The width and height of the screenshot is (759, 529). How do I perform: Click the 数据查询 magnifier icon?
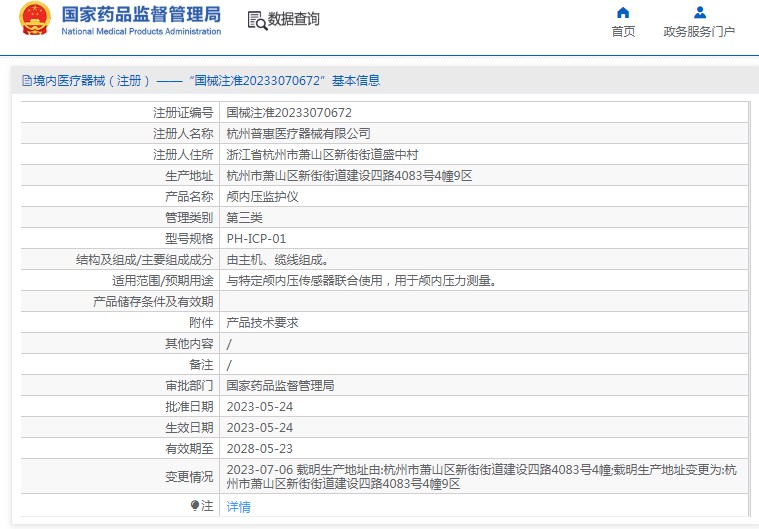(x=256, y=20)
